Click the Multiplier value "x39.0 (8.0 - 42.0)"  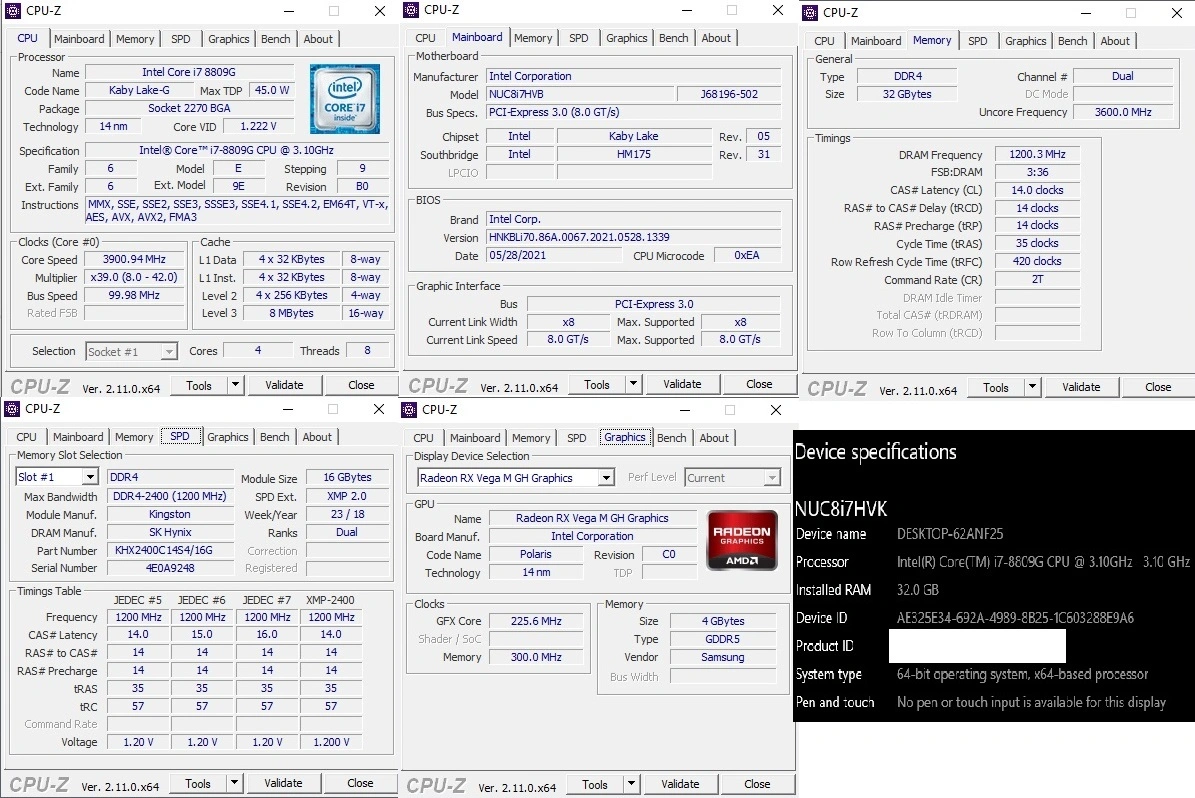click(134, 277)
